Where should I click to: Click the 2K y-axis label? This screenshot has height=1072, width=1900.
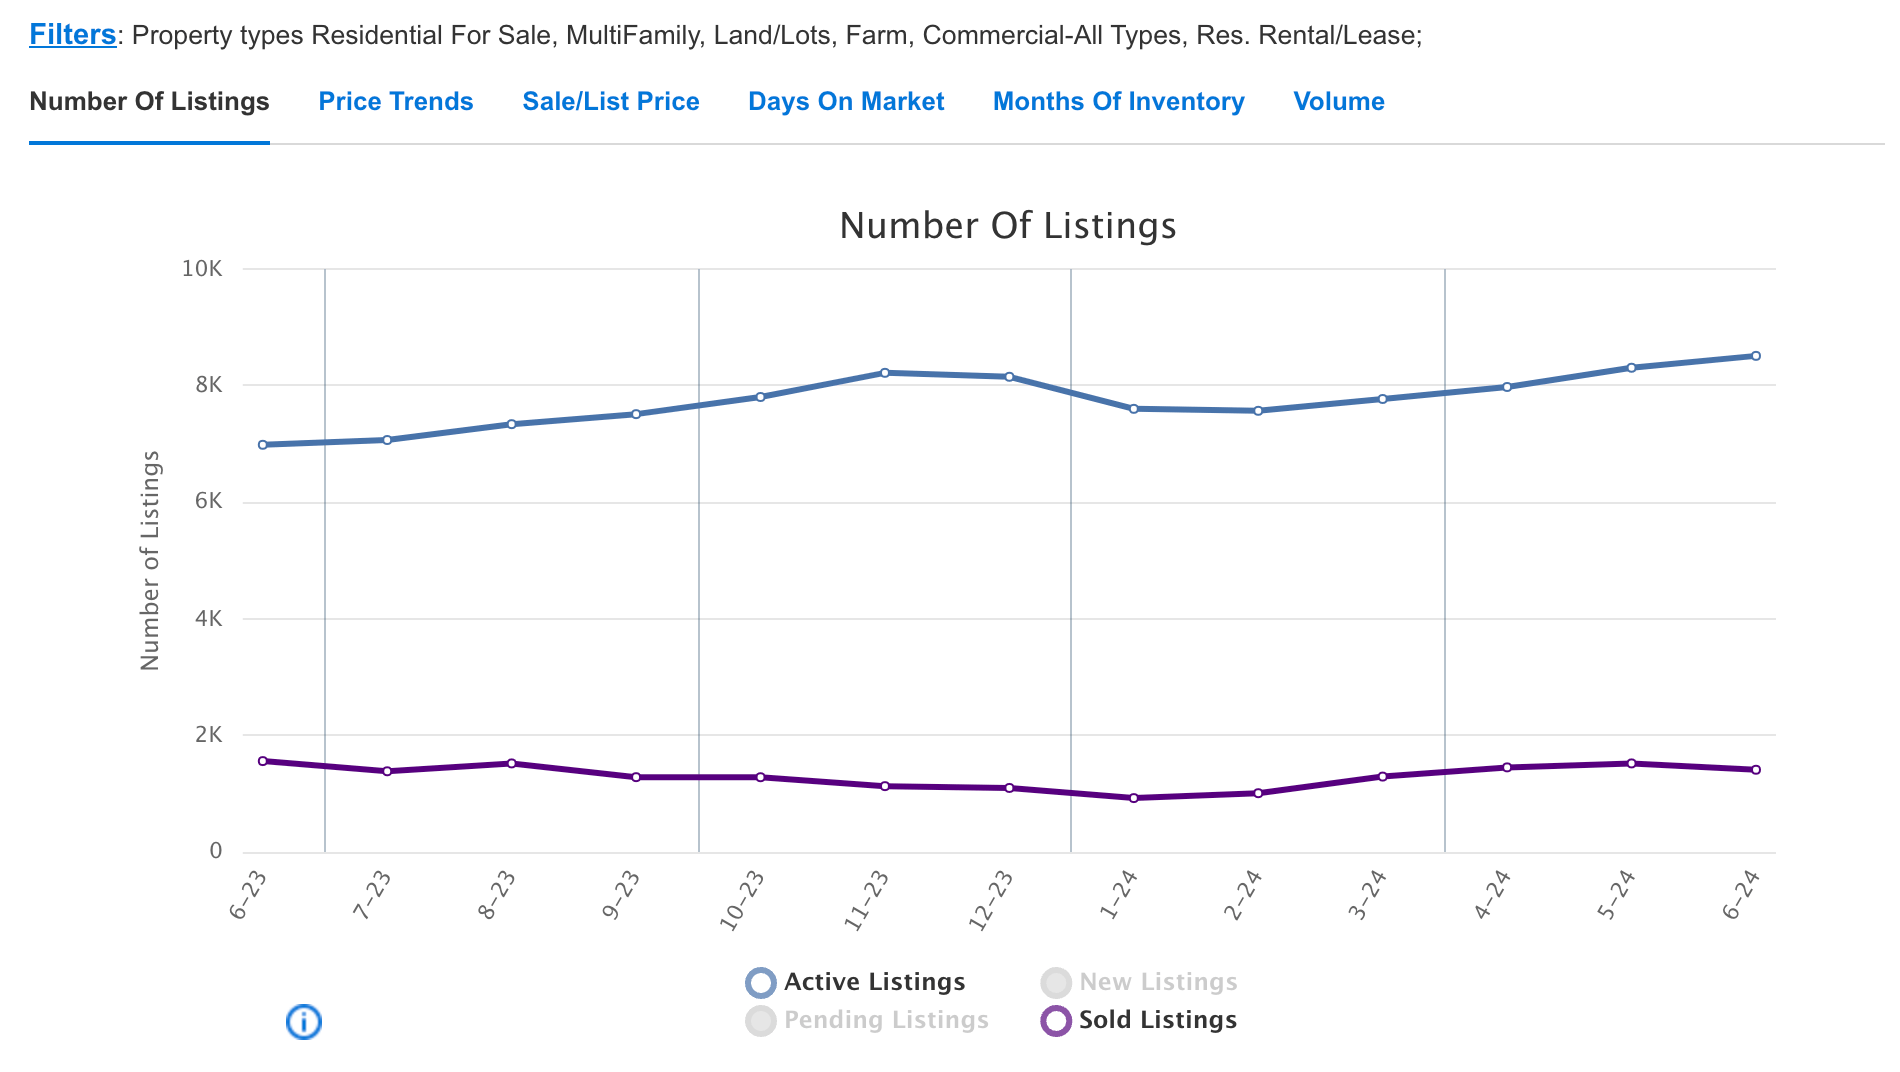tap(209, 735)
